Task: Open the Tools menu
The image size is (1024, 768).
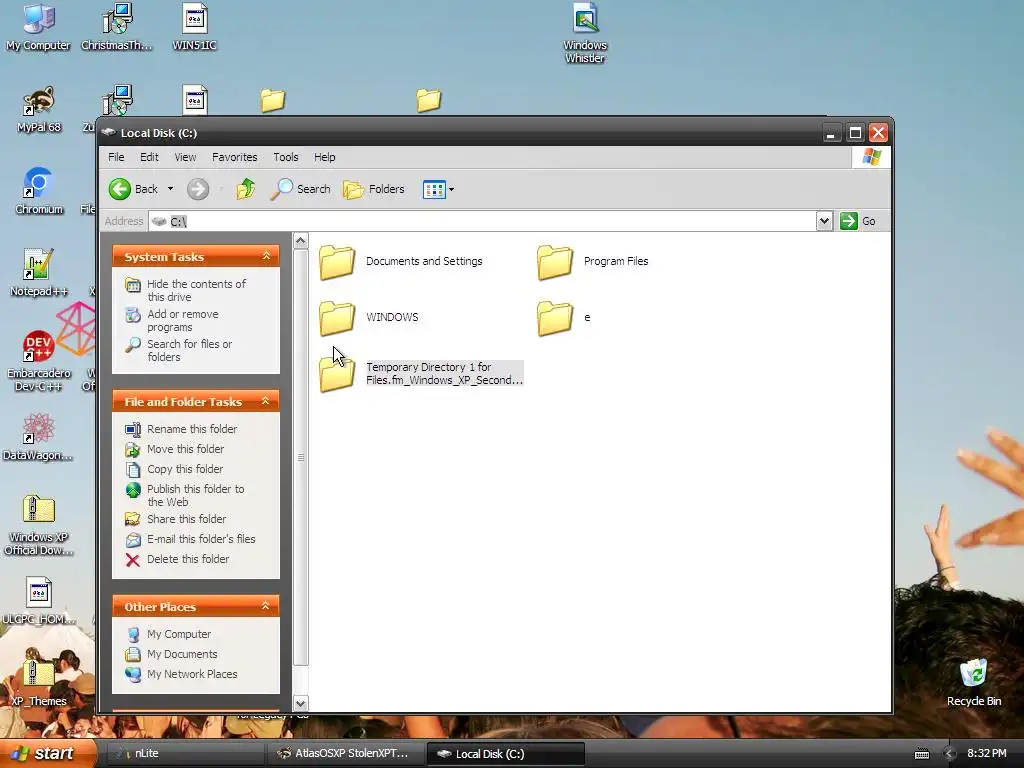Action: tap(285, 157)
